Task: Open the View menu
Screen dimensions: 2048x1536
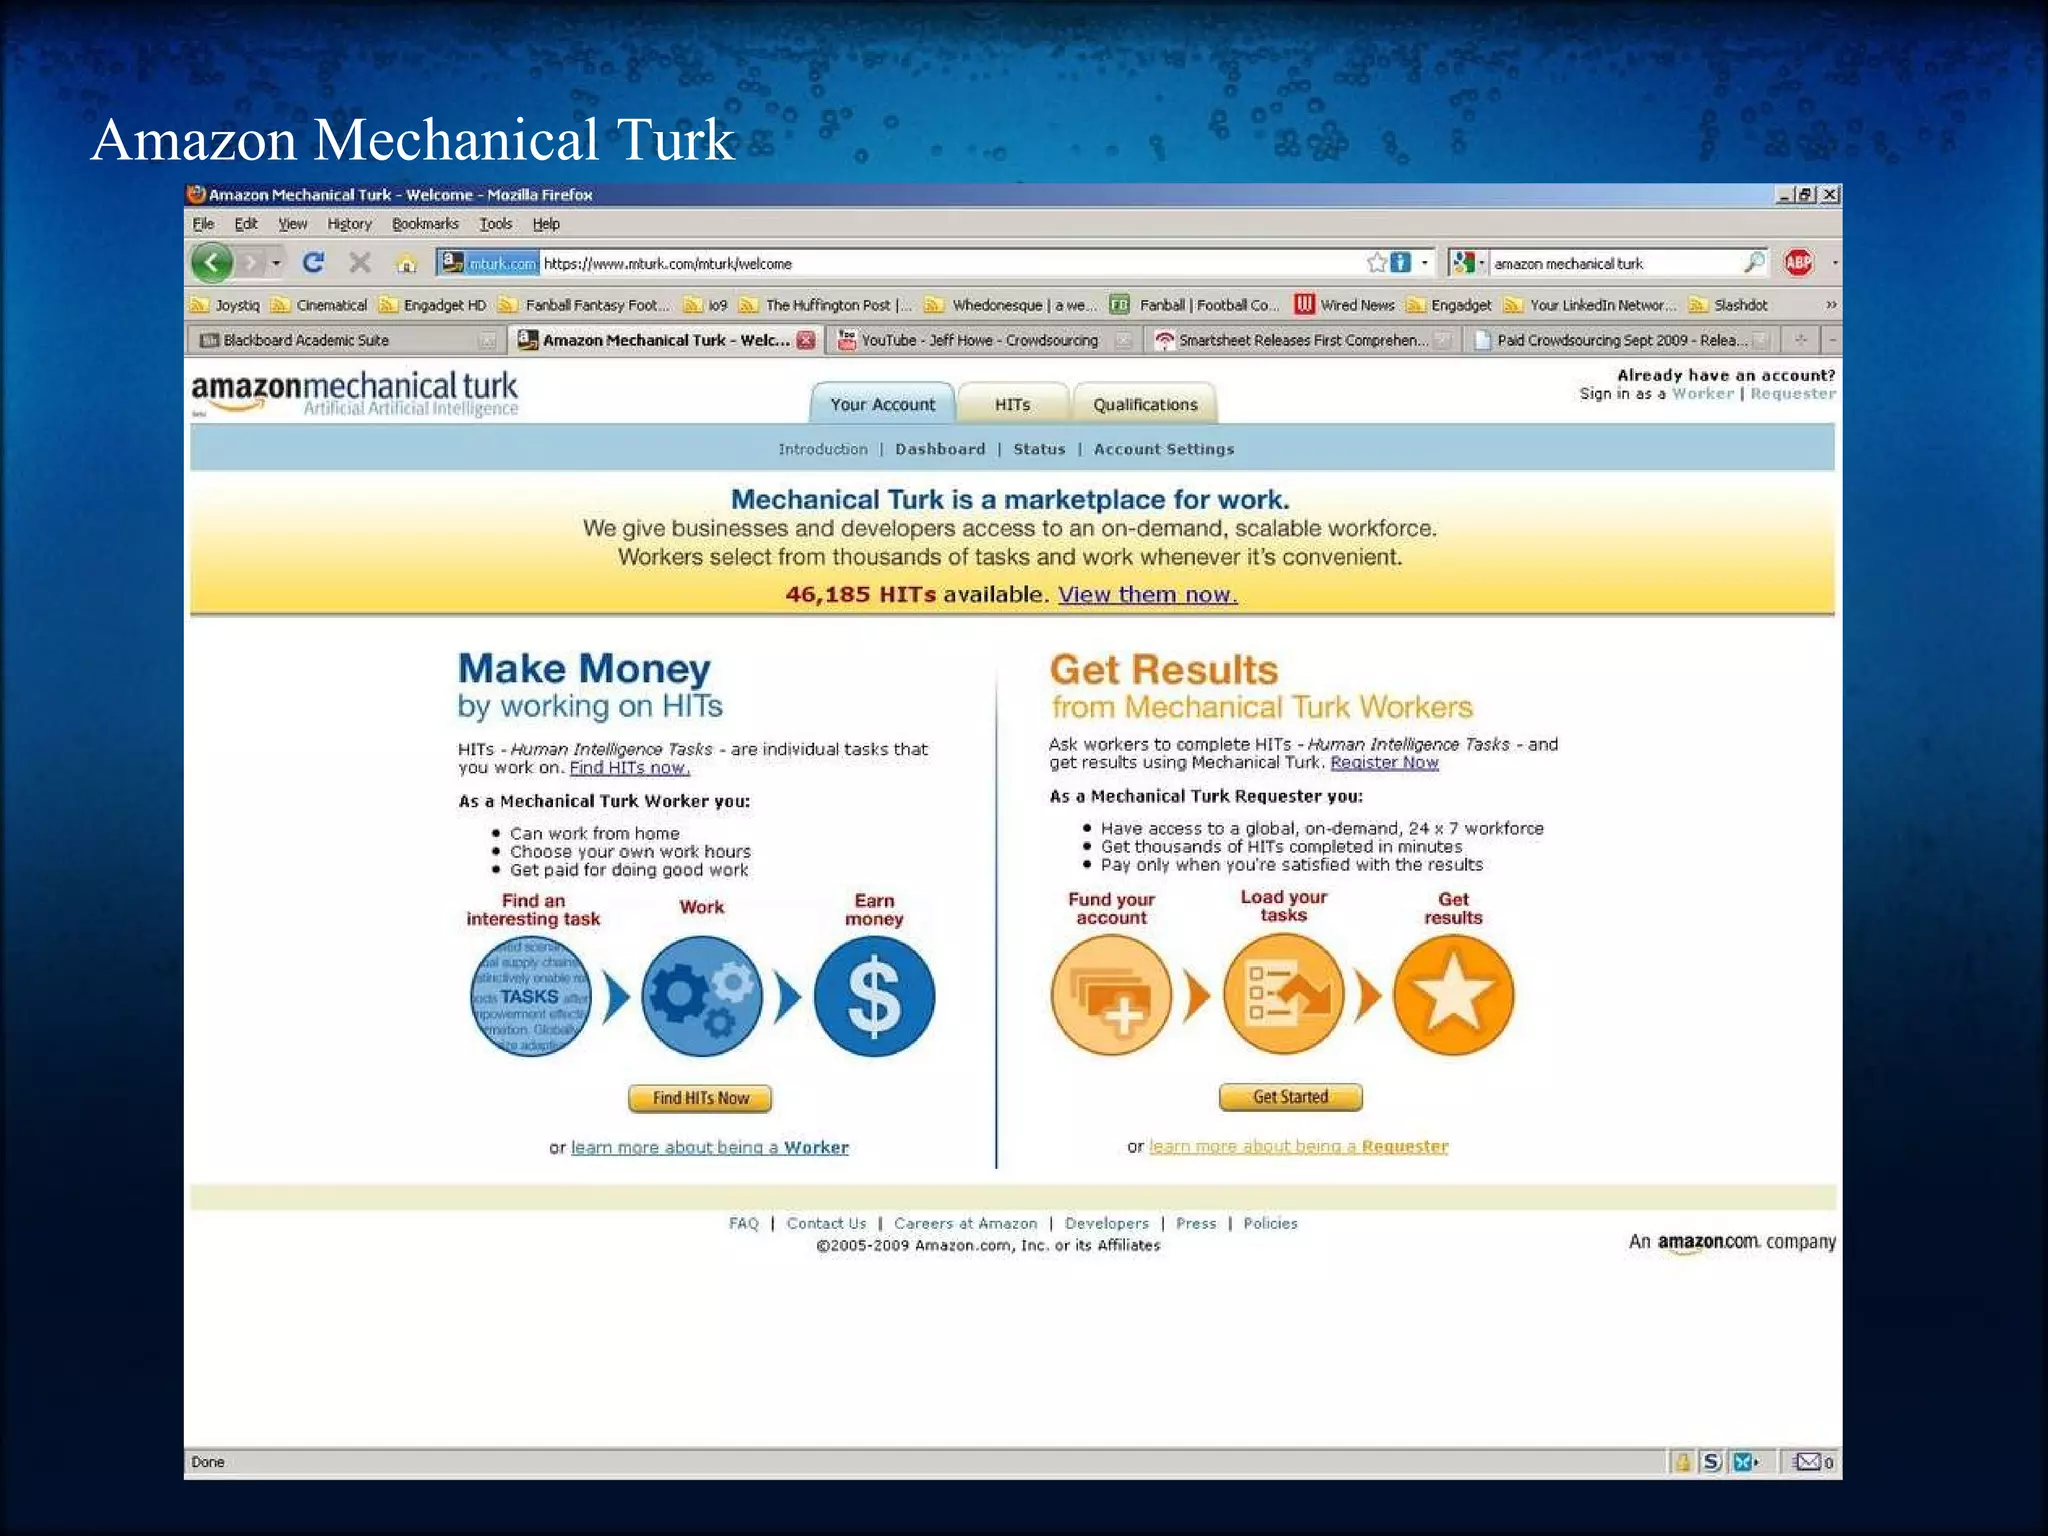Action: click(x=292, y=224)
